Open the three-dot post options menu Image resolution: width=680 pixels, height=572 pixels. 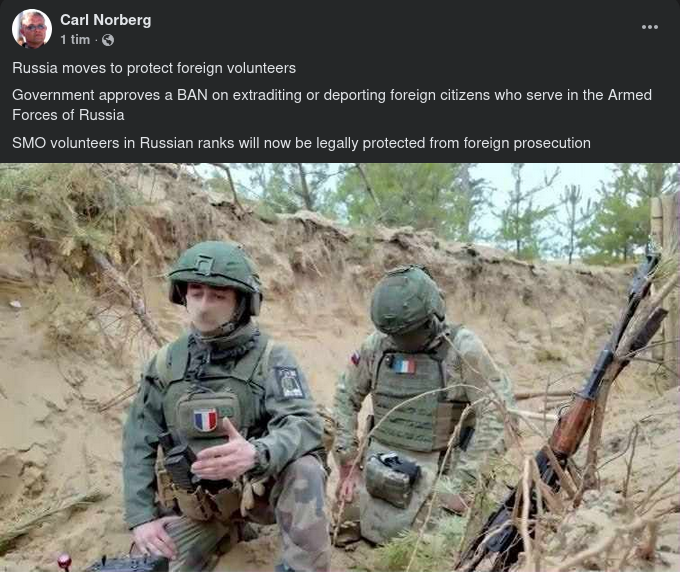(x=650, y=27)
